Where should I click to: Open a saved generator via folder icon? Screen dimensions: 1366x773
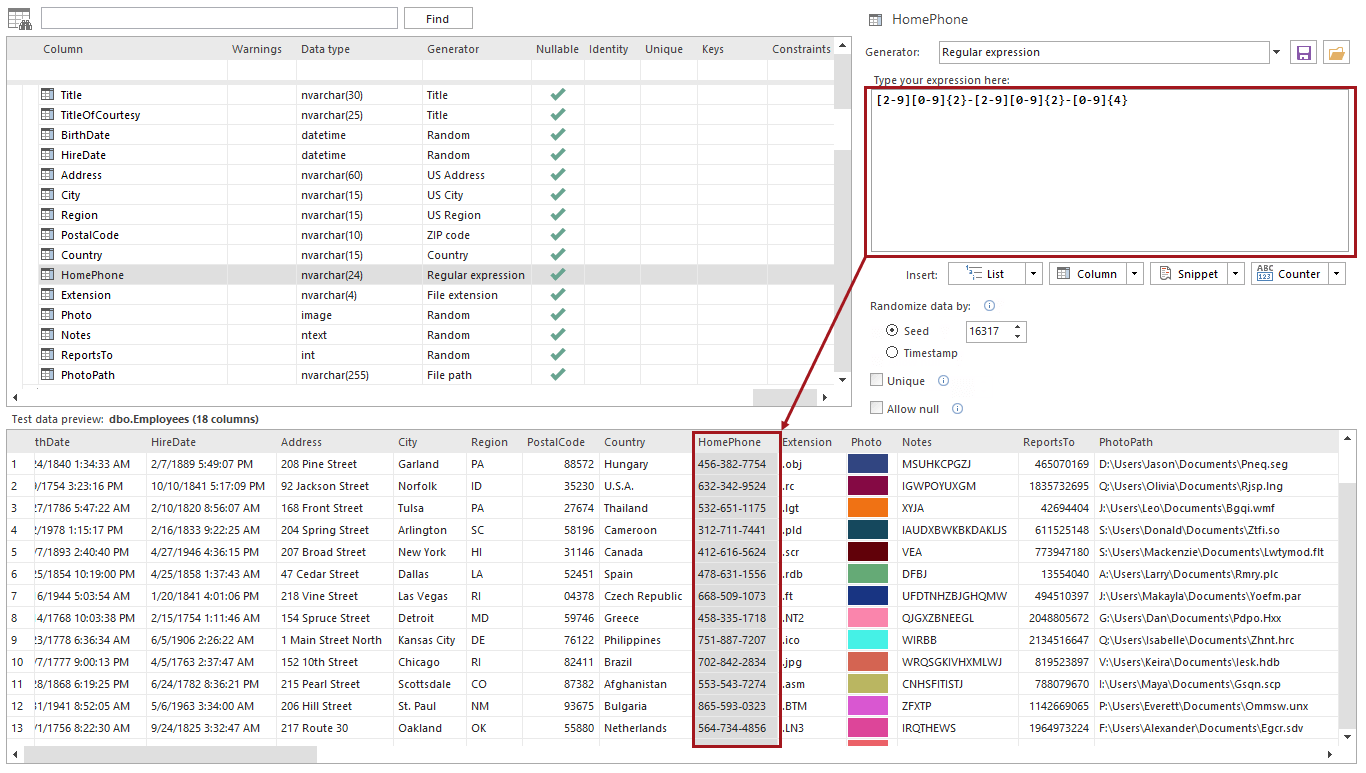coord(1336,53)
